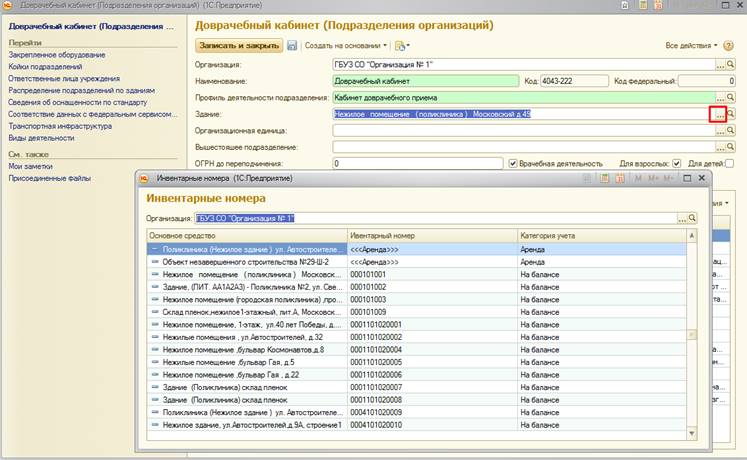The width and height of the screenshot is (747, 460).
Task: Click the save diskette icon in toolbar
Action: tap(292, 46)
